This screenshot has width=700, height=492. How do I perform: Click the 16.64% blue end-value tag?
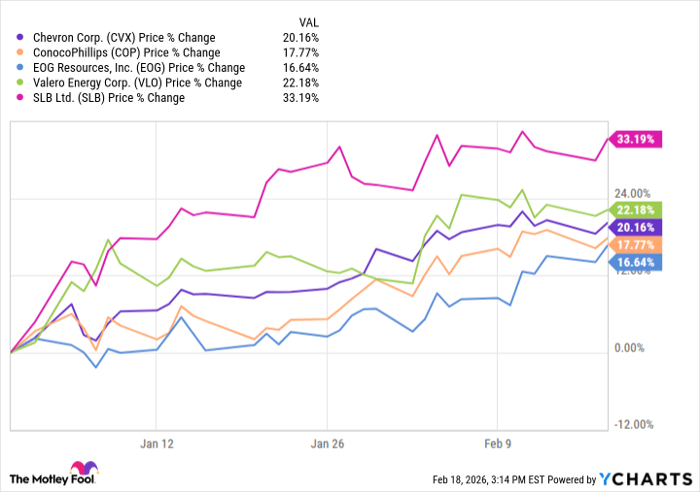[633, 262]
